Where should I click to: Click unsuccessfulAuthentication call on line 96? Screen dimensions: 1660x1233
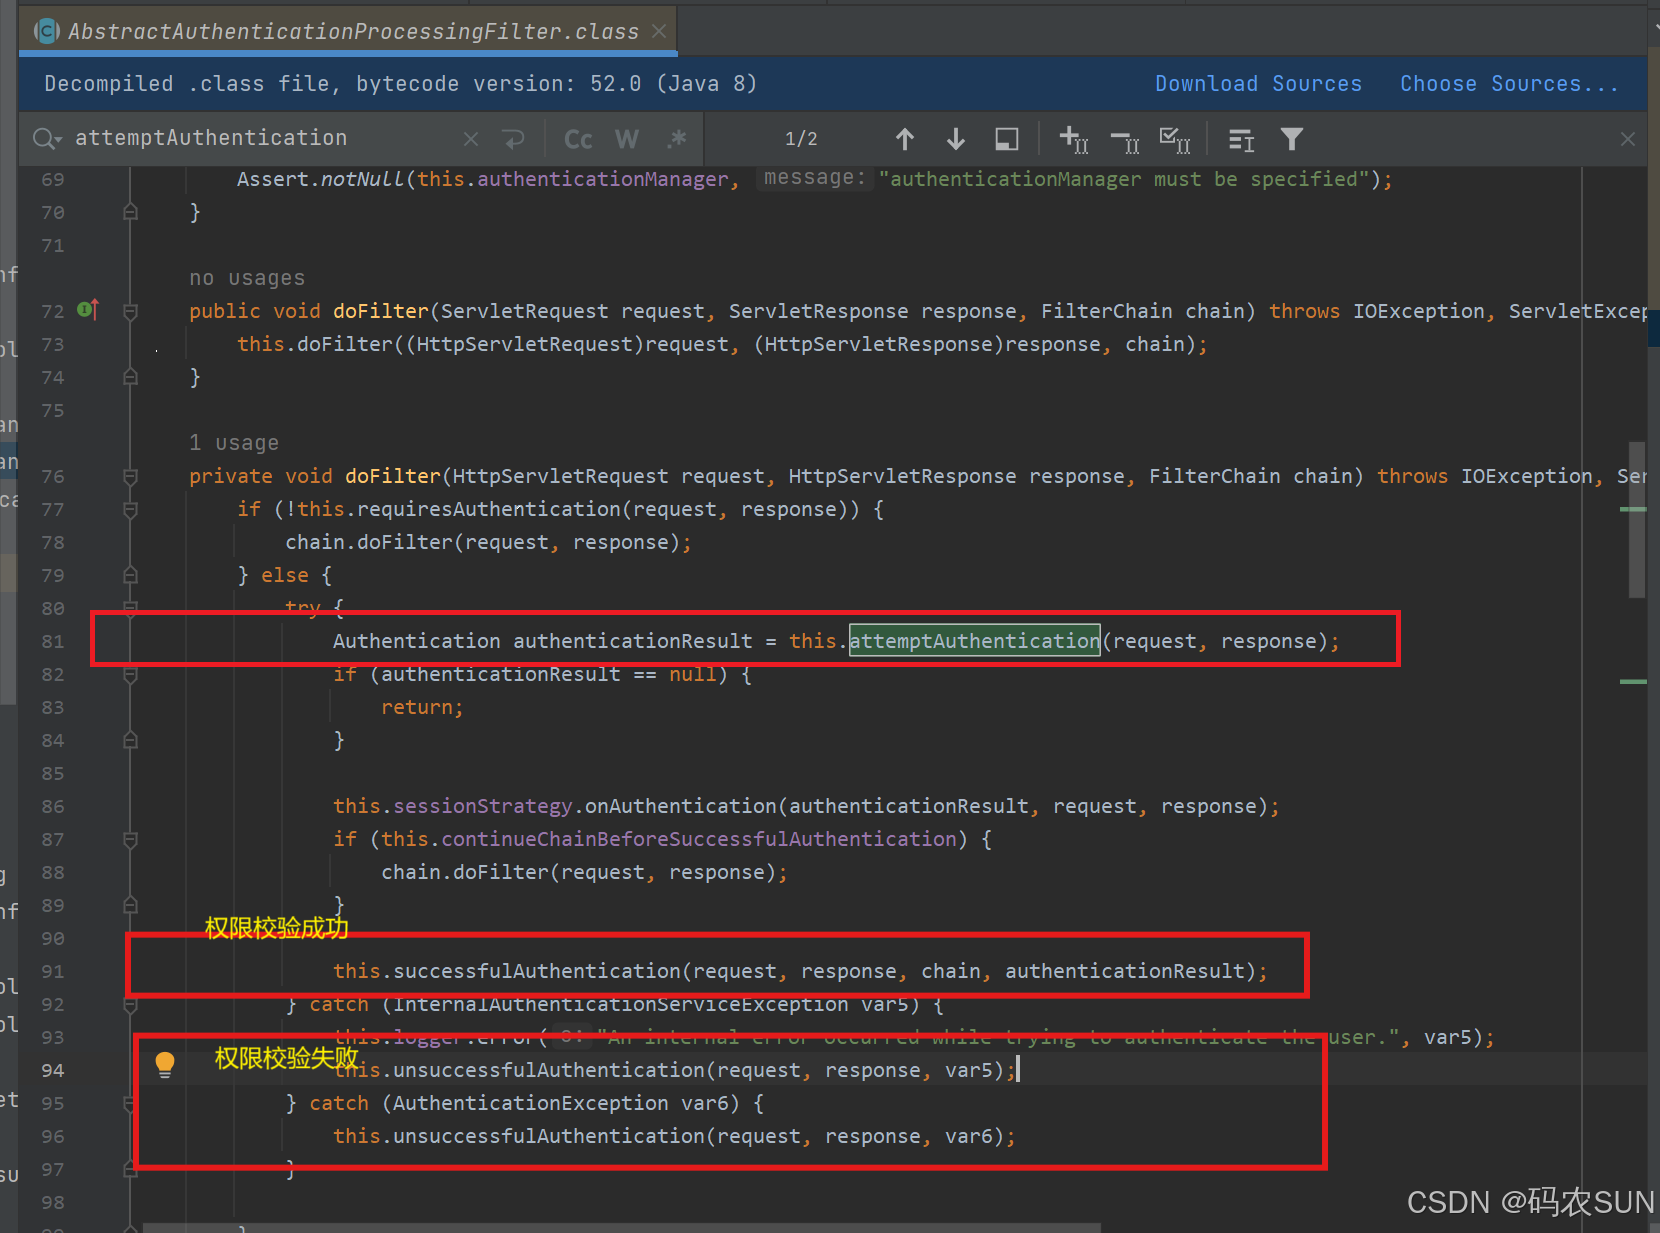tap(549, 1136)
